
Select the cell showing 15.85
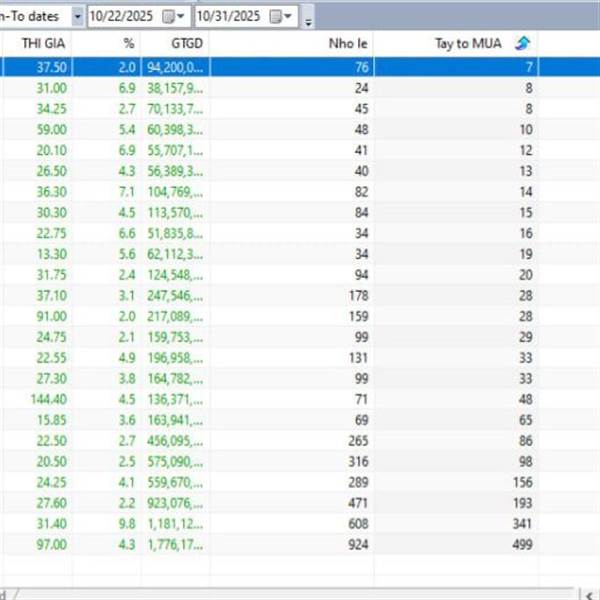pos(52,420)
